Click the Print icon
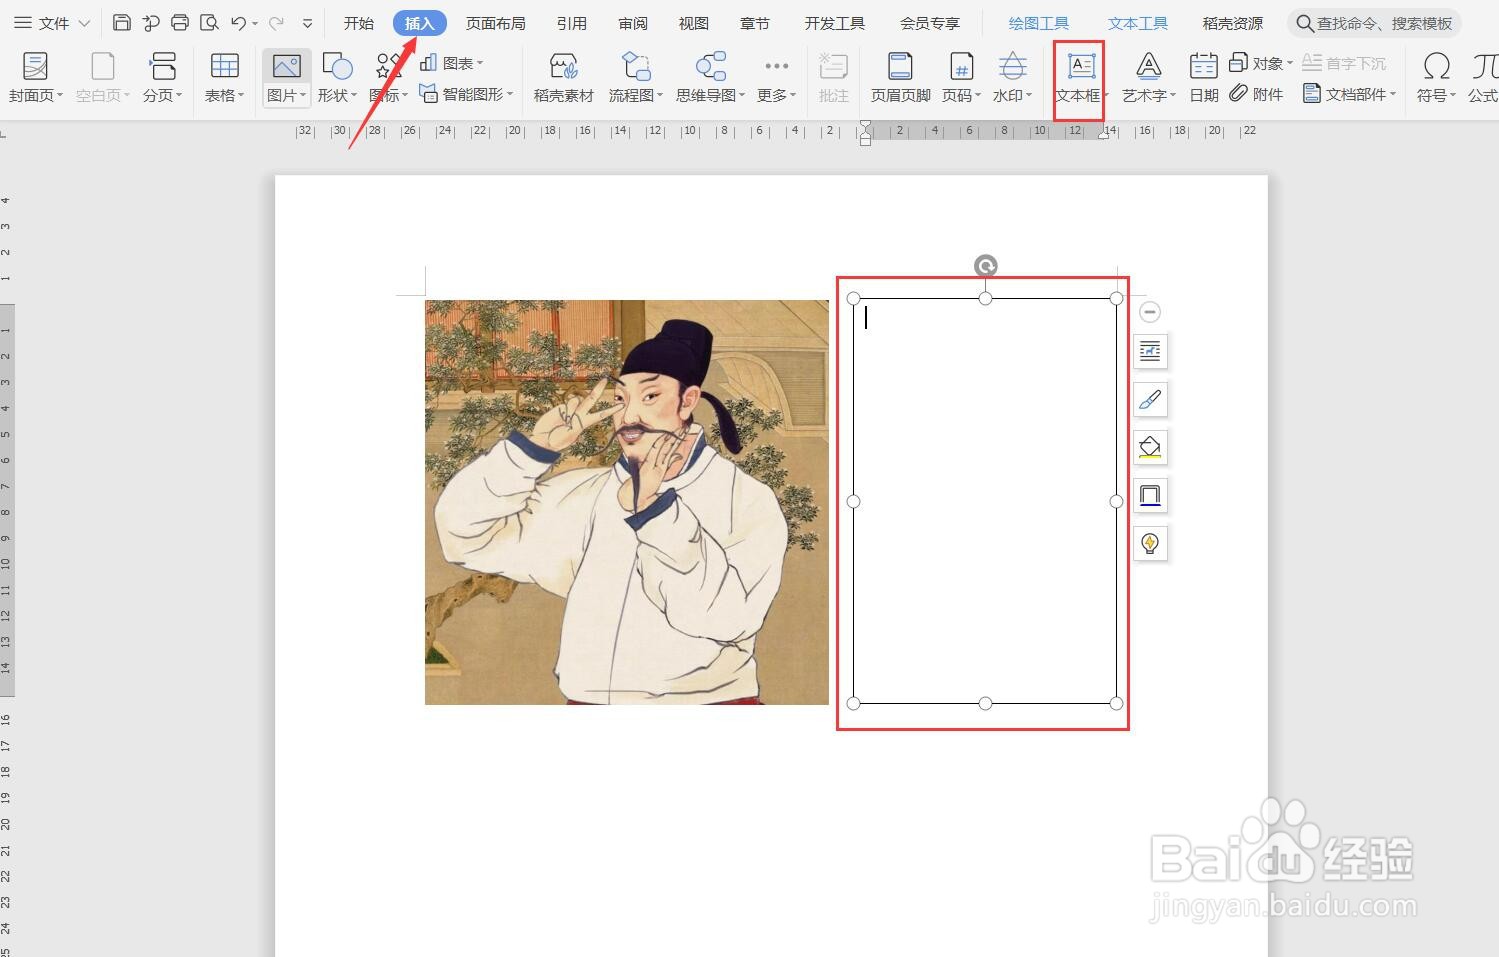Image resolution: width=1499 pixels, height=957 pixels. point(180,22)
